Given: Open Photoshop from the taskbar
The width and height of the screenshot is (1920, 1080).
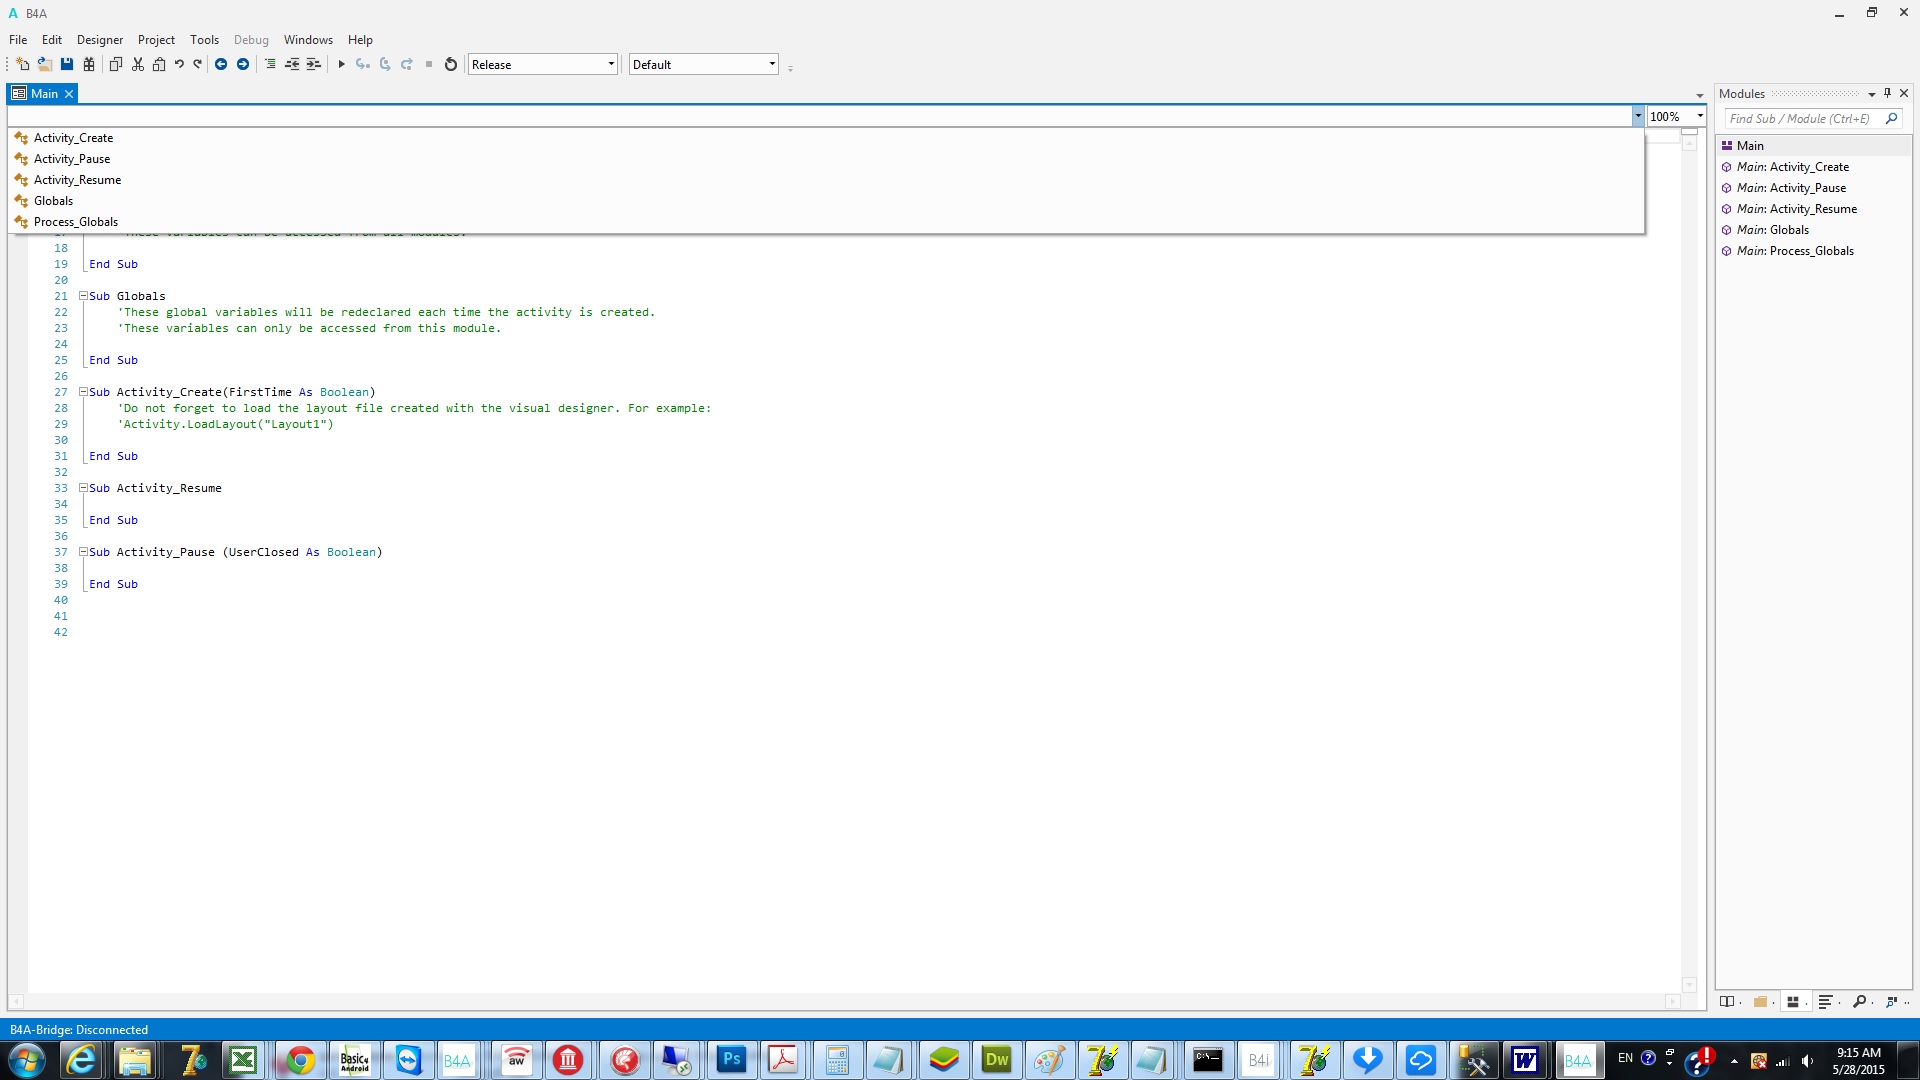Looking at the screenshot, I should (x=731, y=1060).
